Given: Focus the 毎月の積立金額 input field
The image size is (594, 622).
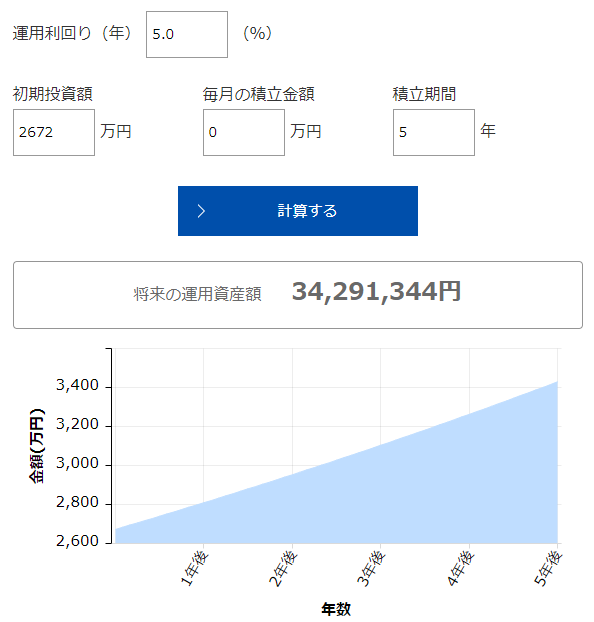Looking at the screenshot, I should pyautogui.click(x=244, y=132).
